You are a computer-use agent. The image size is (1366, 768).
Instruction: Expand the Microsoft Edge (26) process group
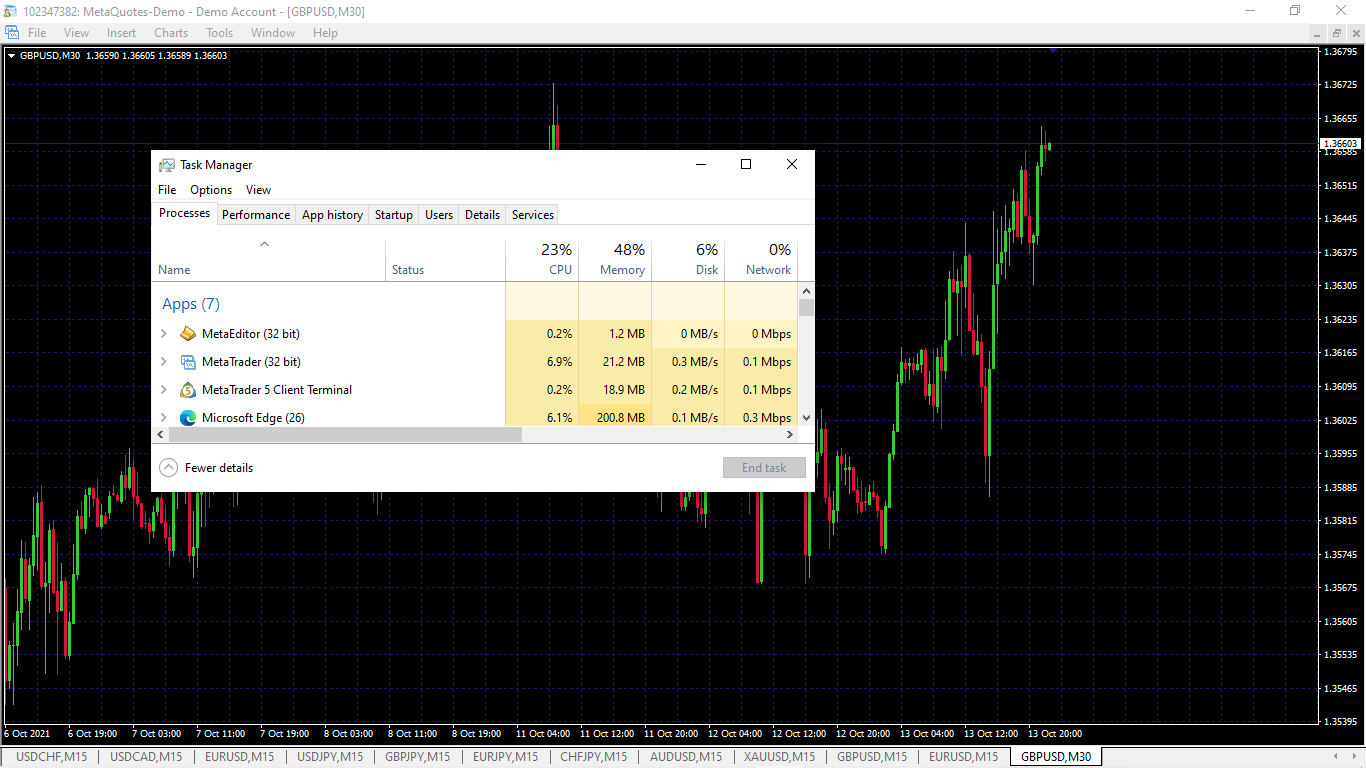[164, 418]
